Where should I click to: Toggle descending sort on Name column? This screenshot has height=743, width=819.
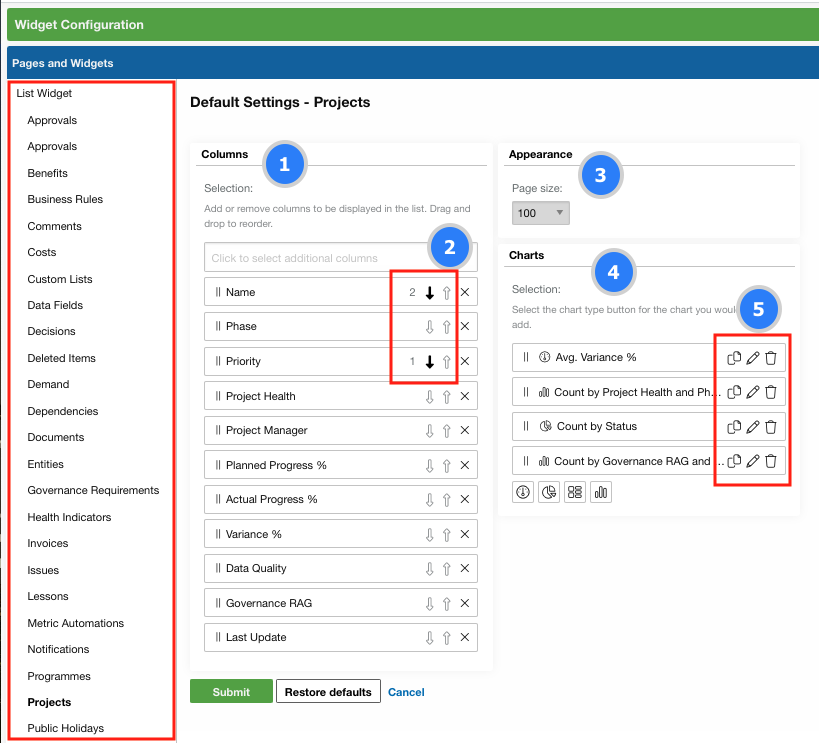(430, 293)
